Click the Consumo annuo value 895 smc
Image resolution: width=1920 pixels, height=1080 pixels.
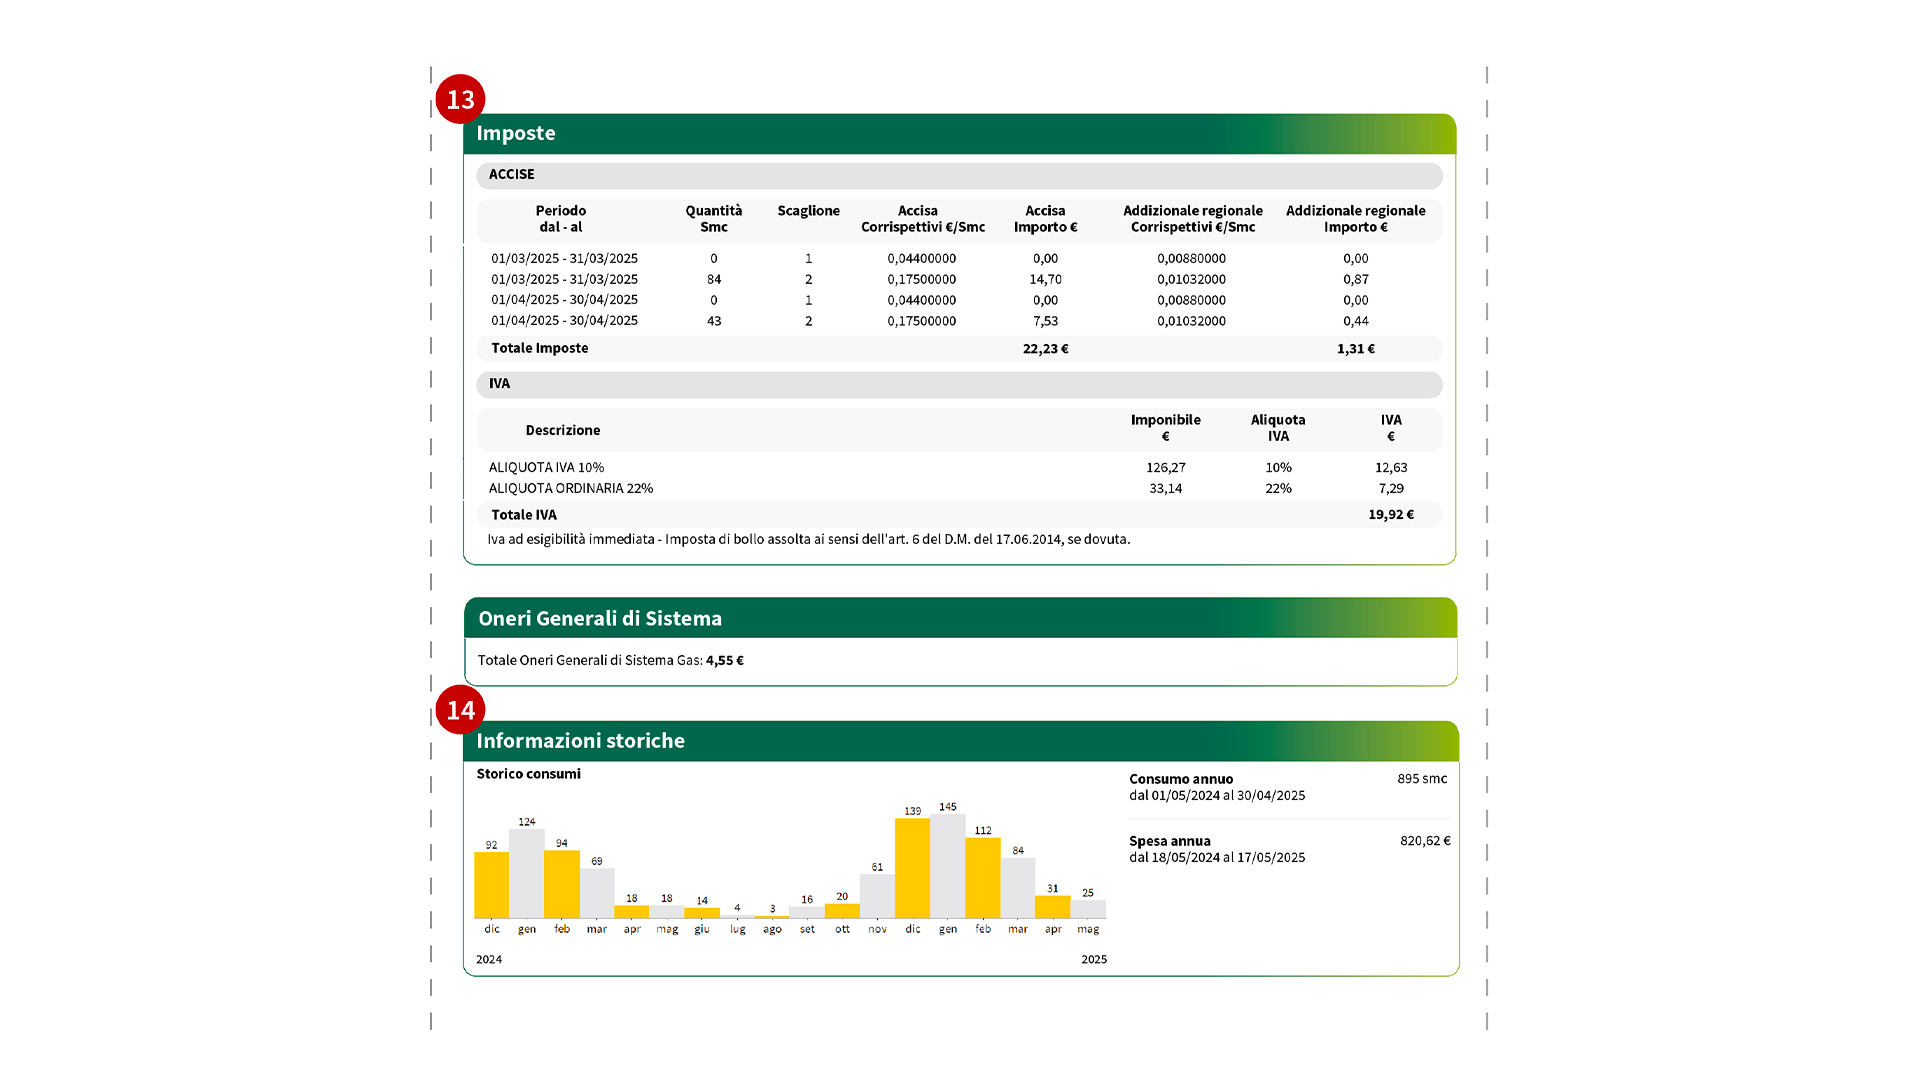[x=1421, y=779]
